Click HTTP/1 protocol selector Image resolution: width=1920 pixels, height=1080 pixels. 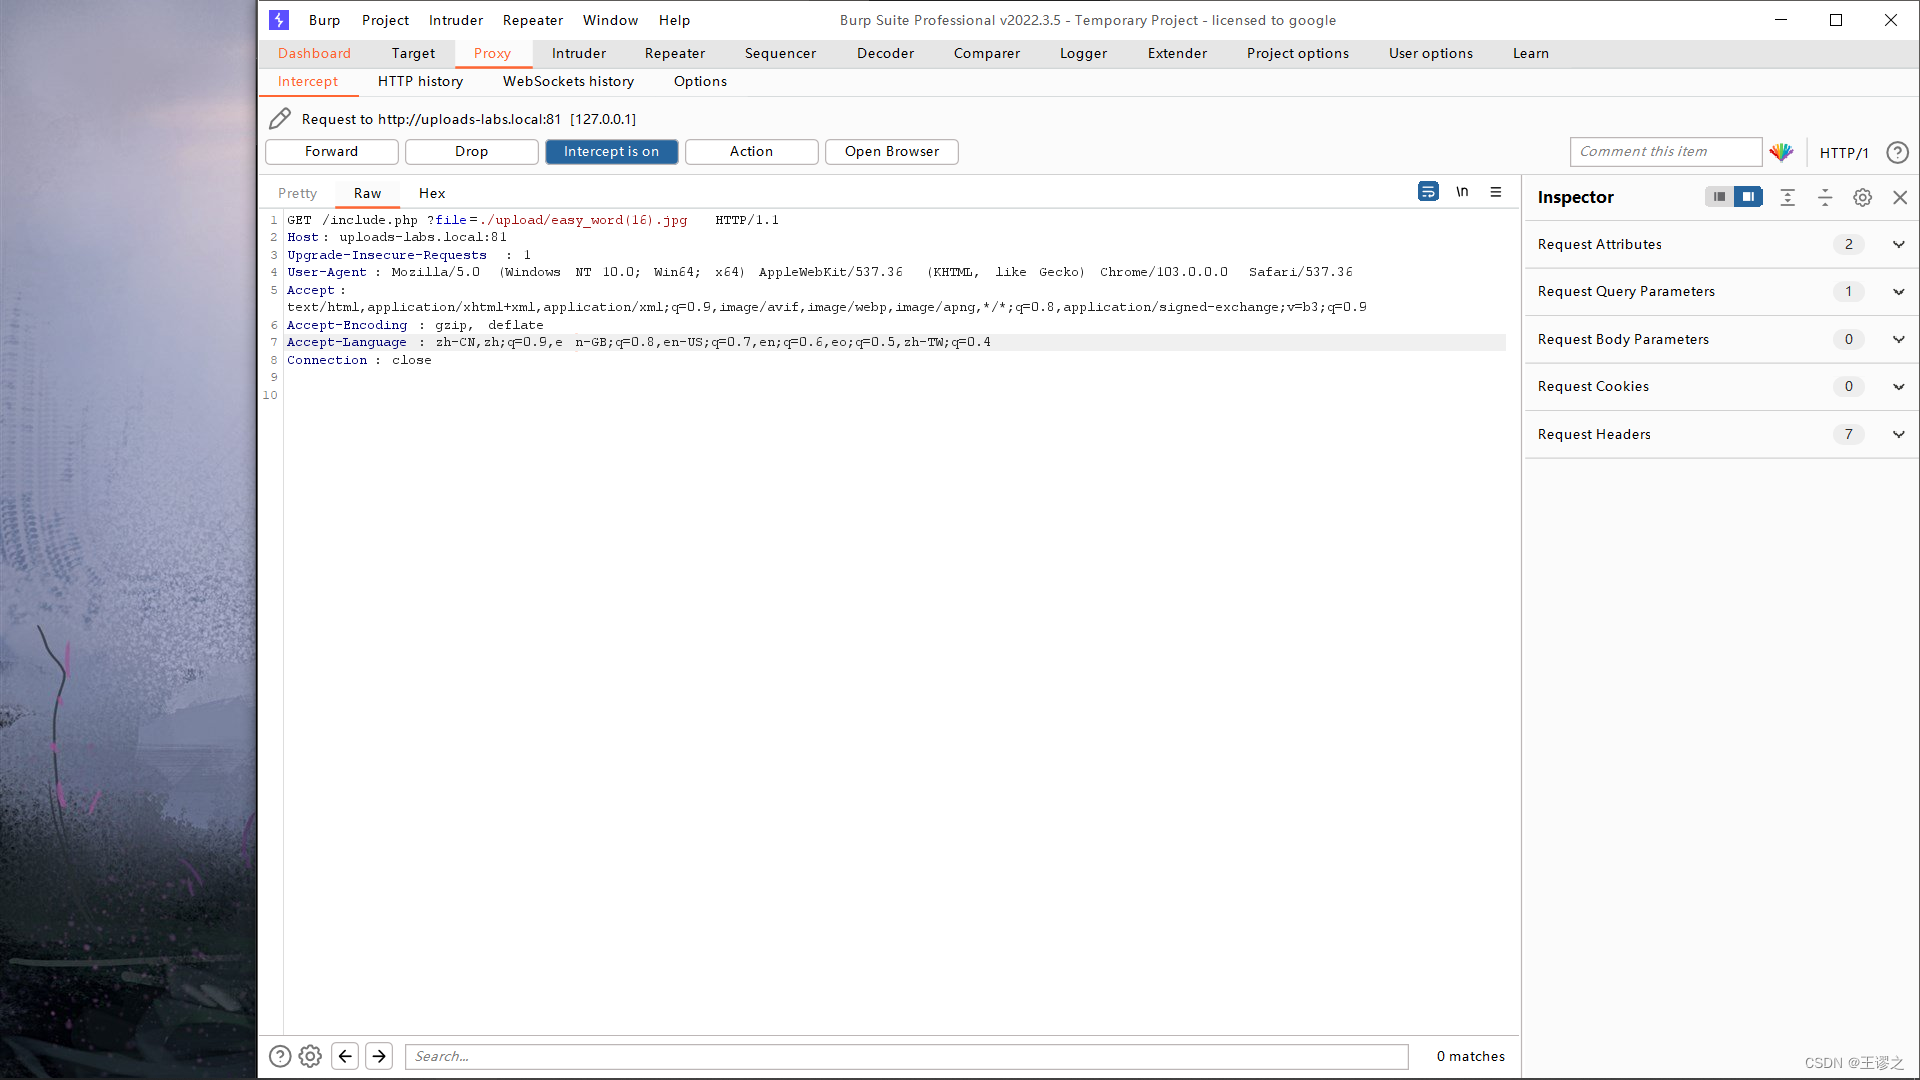tap(1843, 153)
